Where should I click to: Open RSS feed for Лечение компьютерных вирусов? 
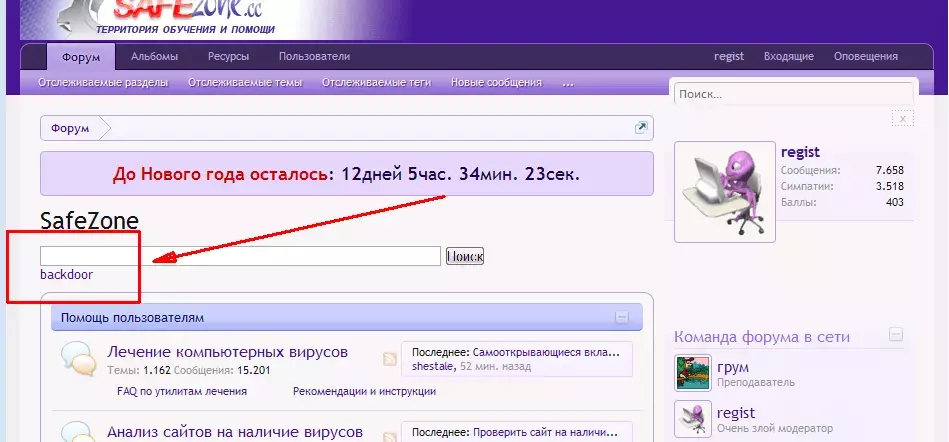(389, 359)
